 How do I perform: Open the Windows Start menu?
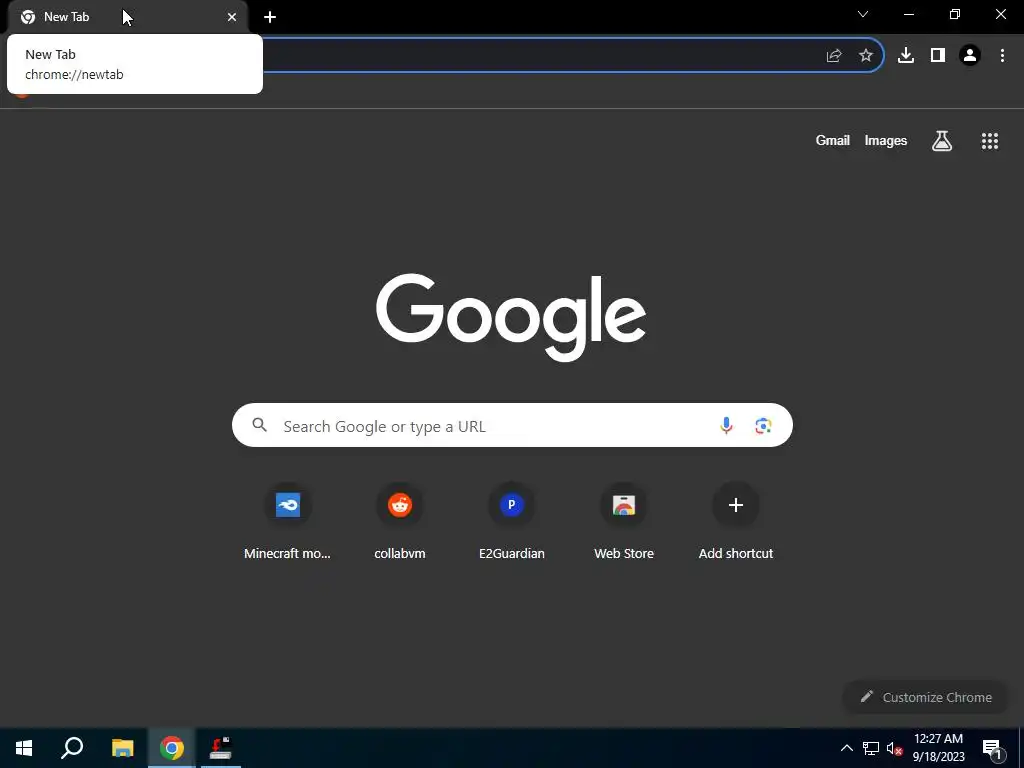pos(24,748)
